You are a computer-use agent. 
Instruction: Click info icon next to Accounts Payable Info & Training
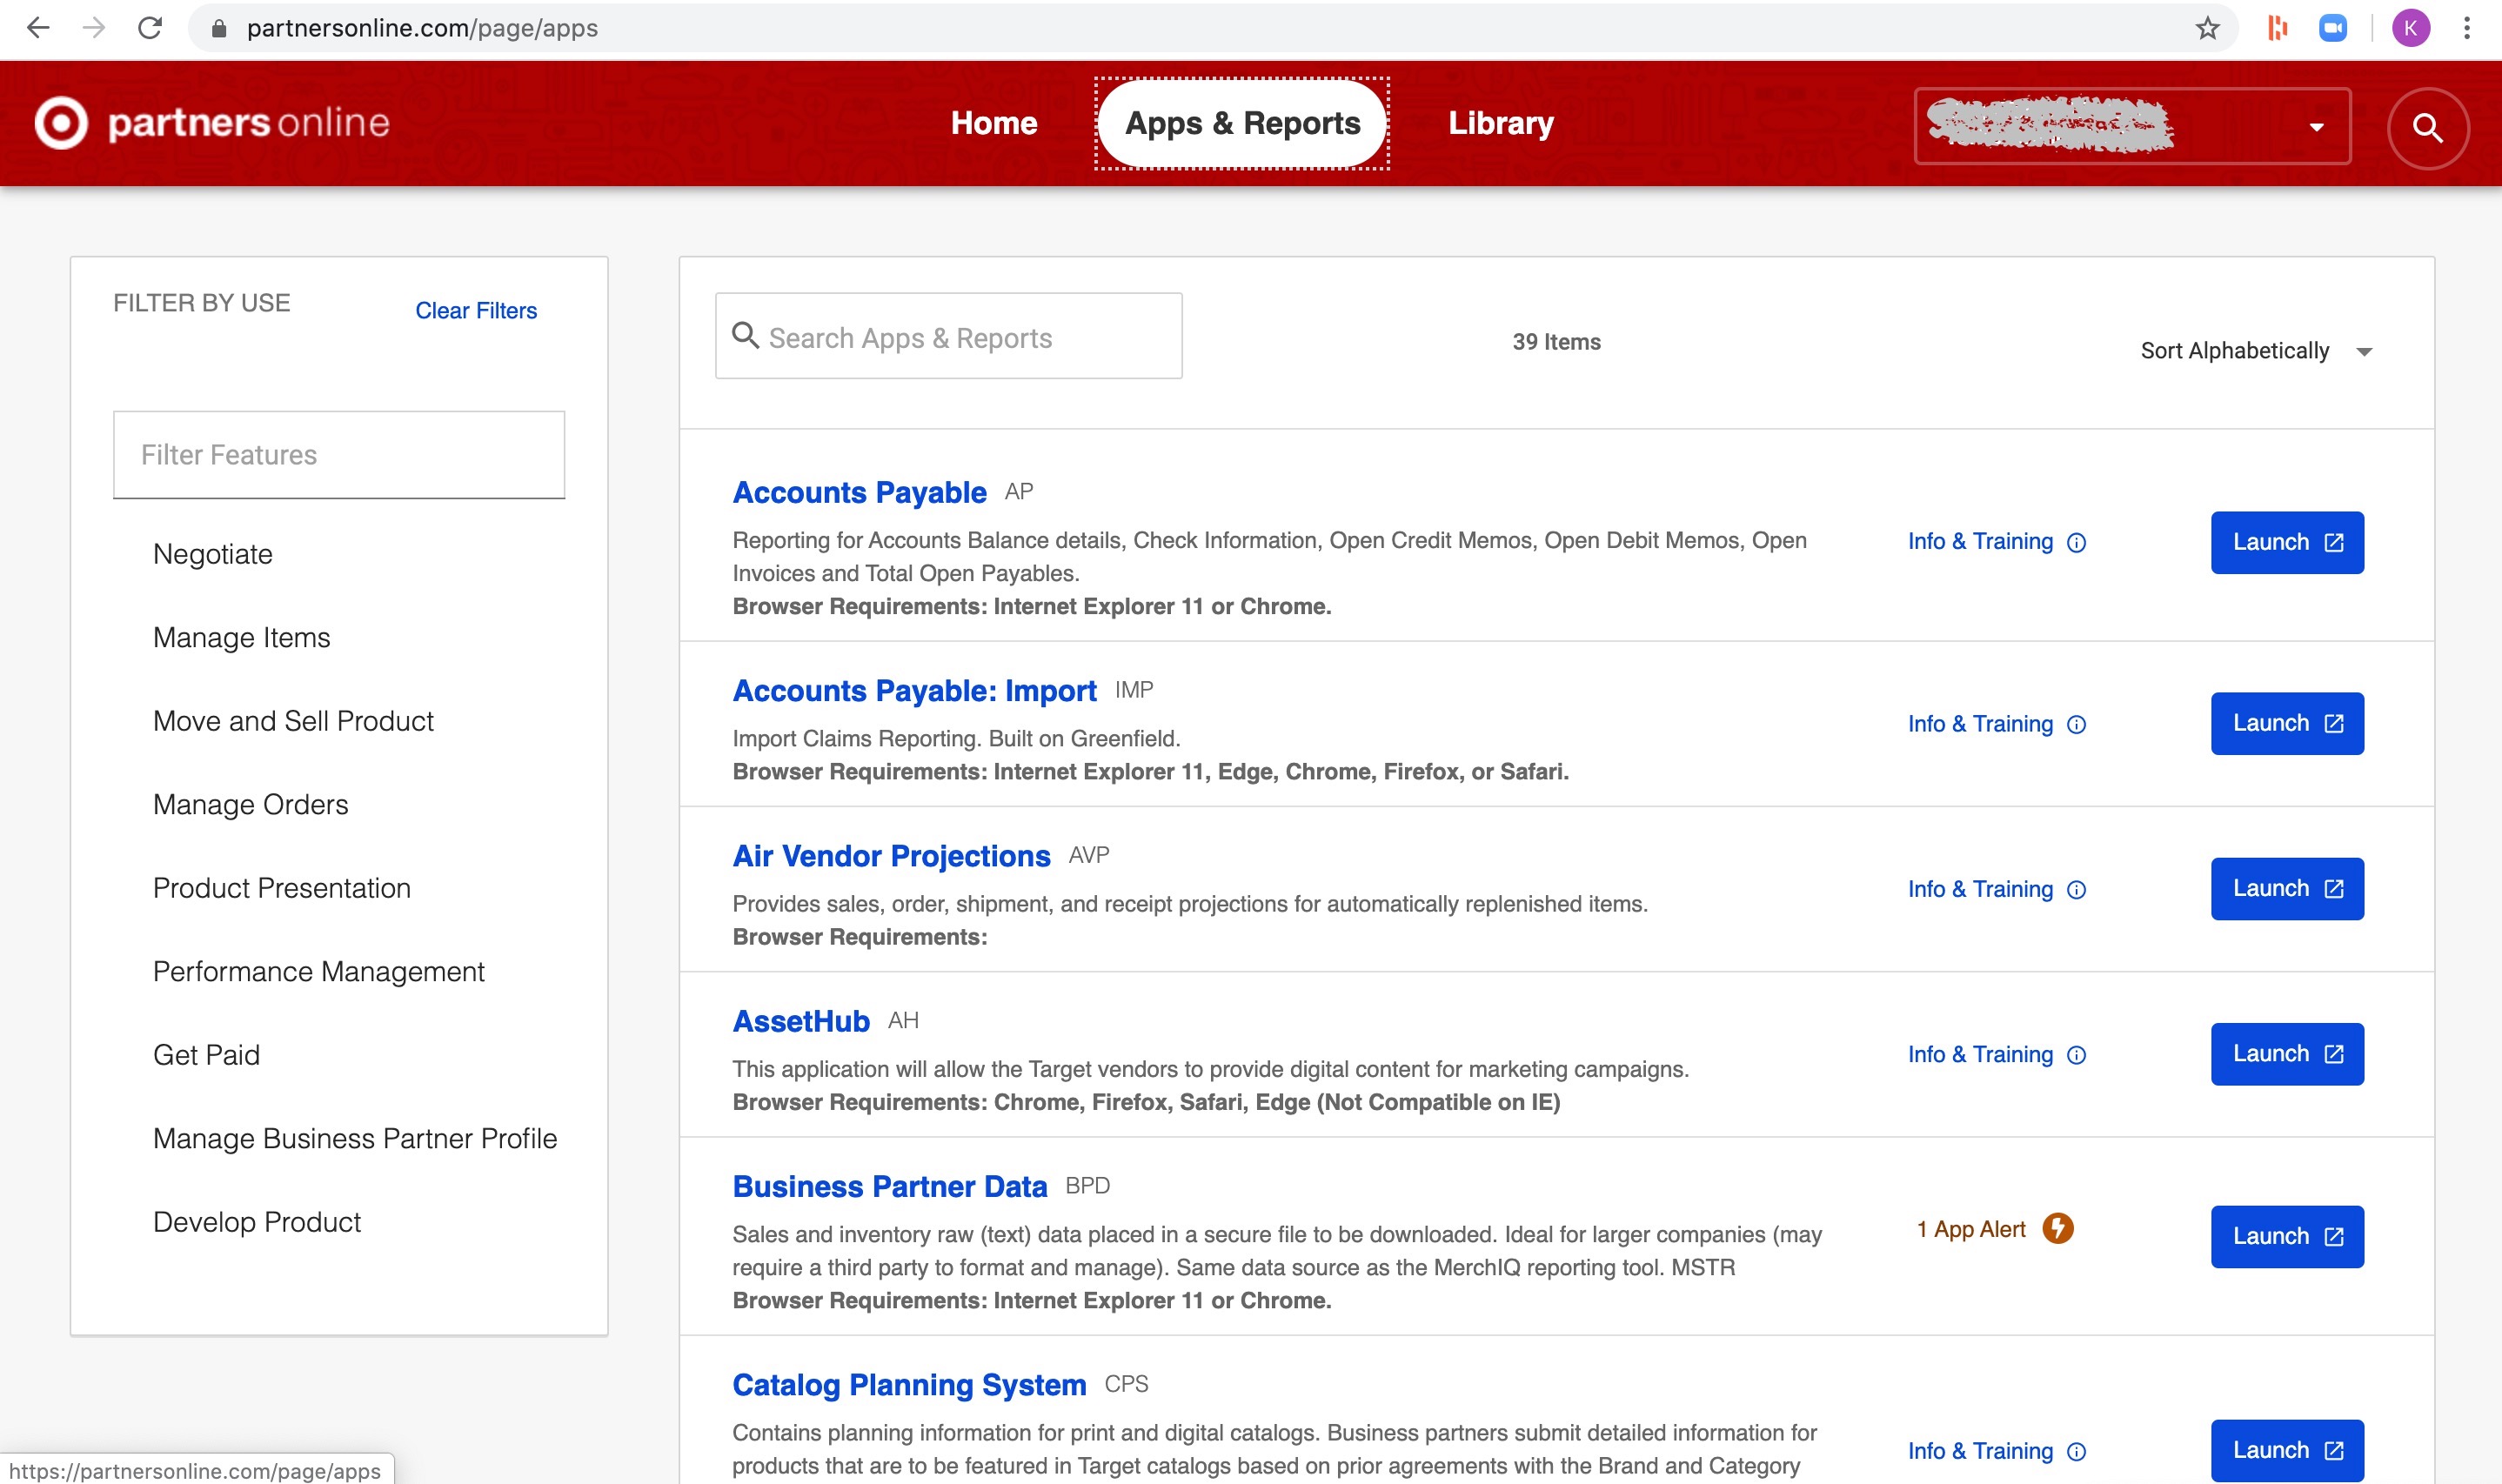tap(2076, 542)
